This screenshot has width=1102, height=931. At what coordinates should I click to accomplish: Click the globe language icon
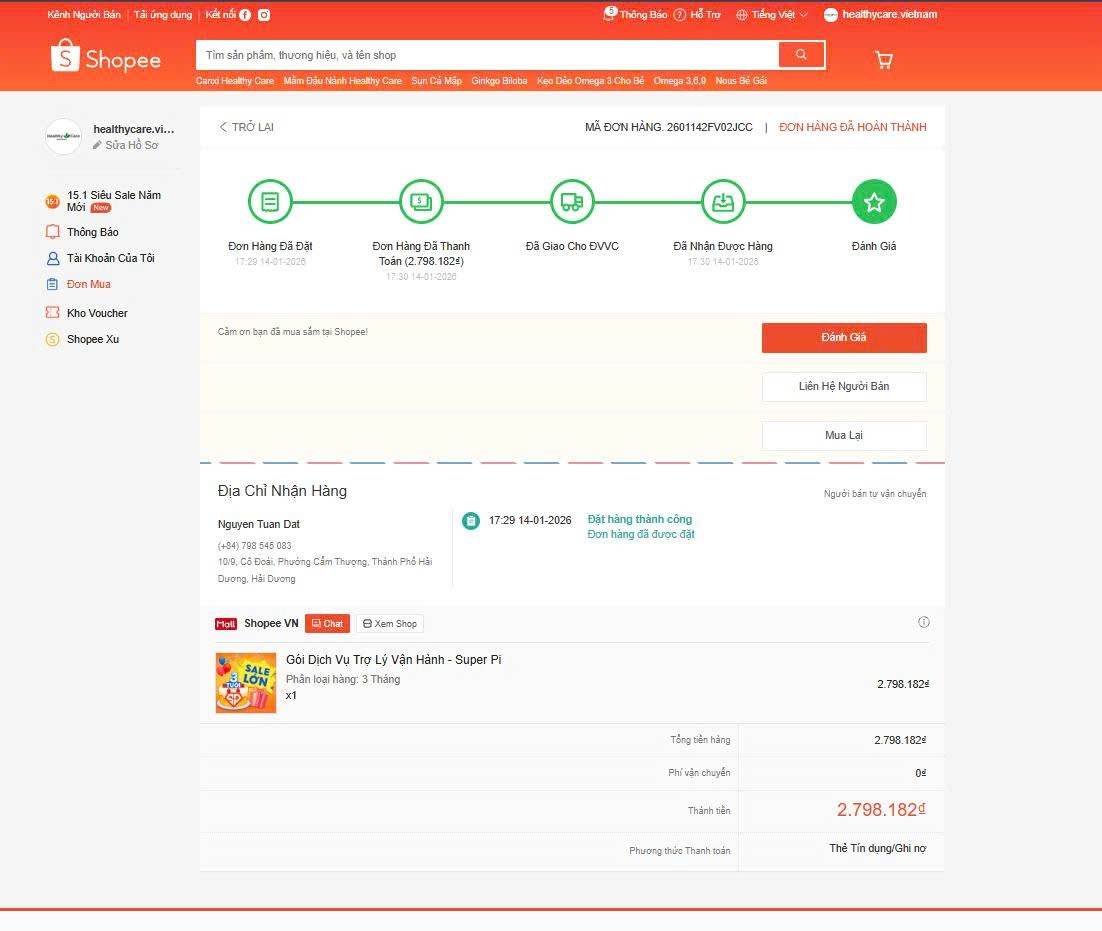(x=741, y=15)
